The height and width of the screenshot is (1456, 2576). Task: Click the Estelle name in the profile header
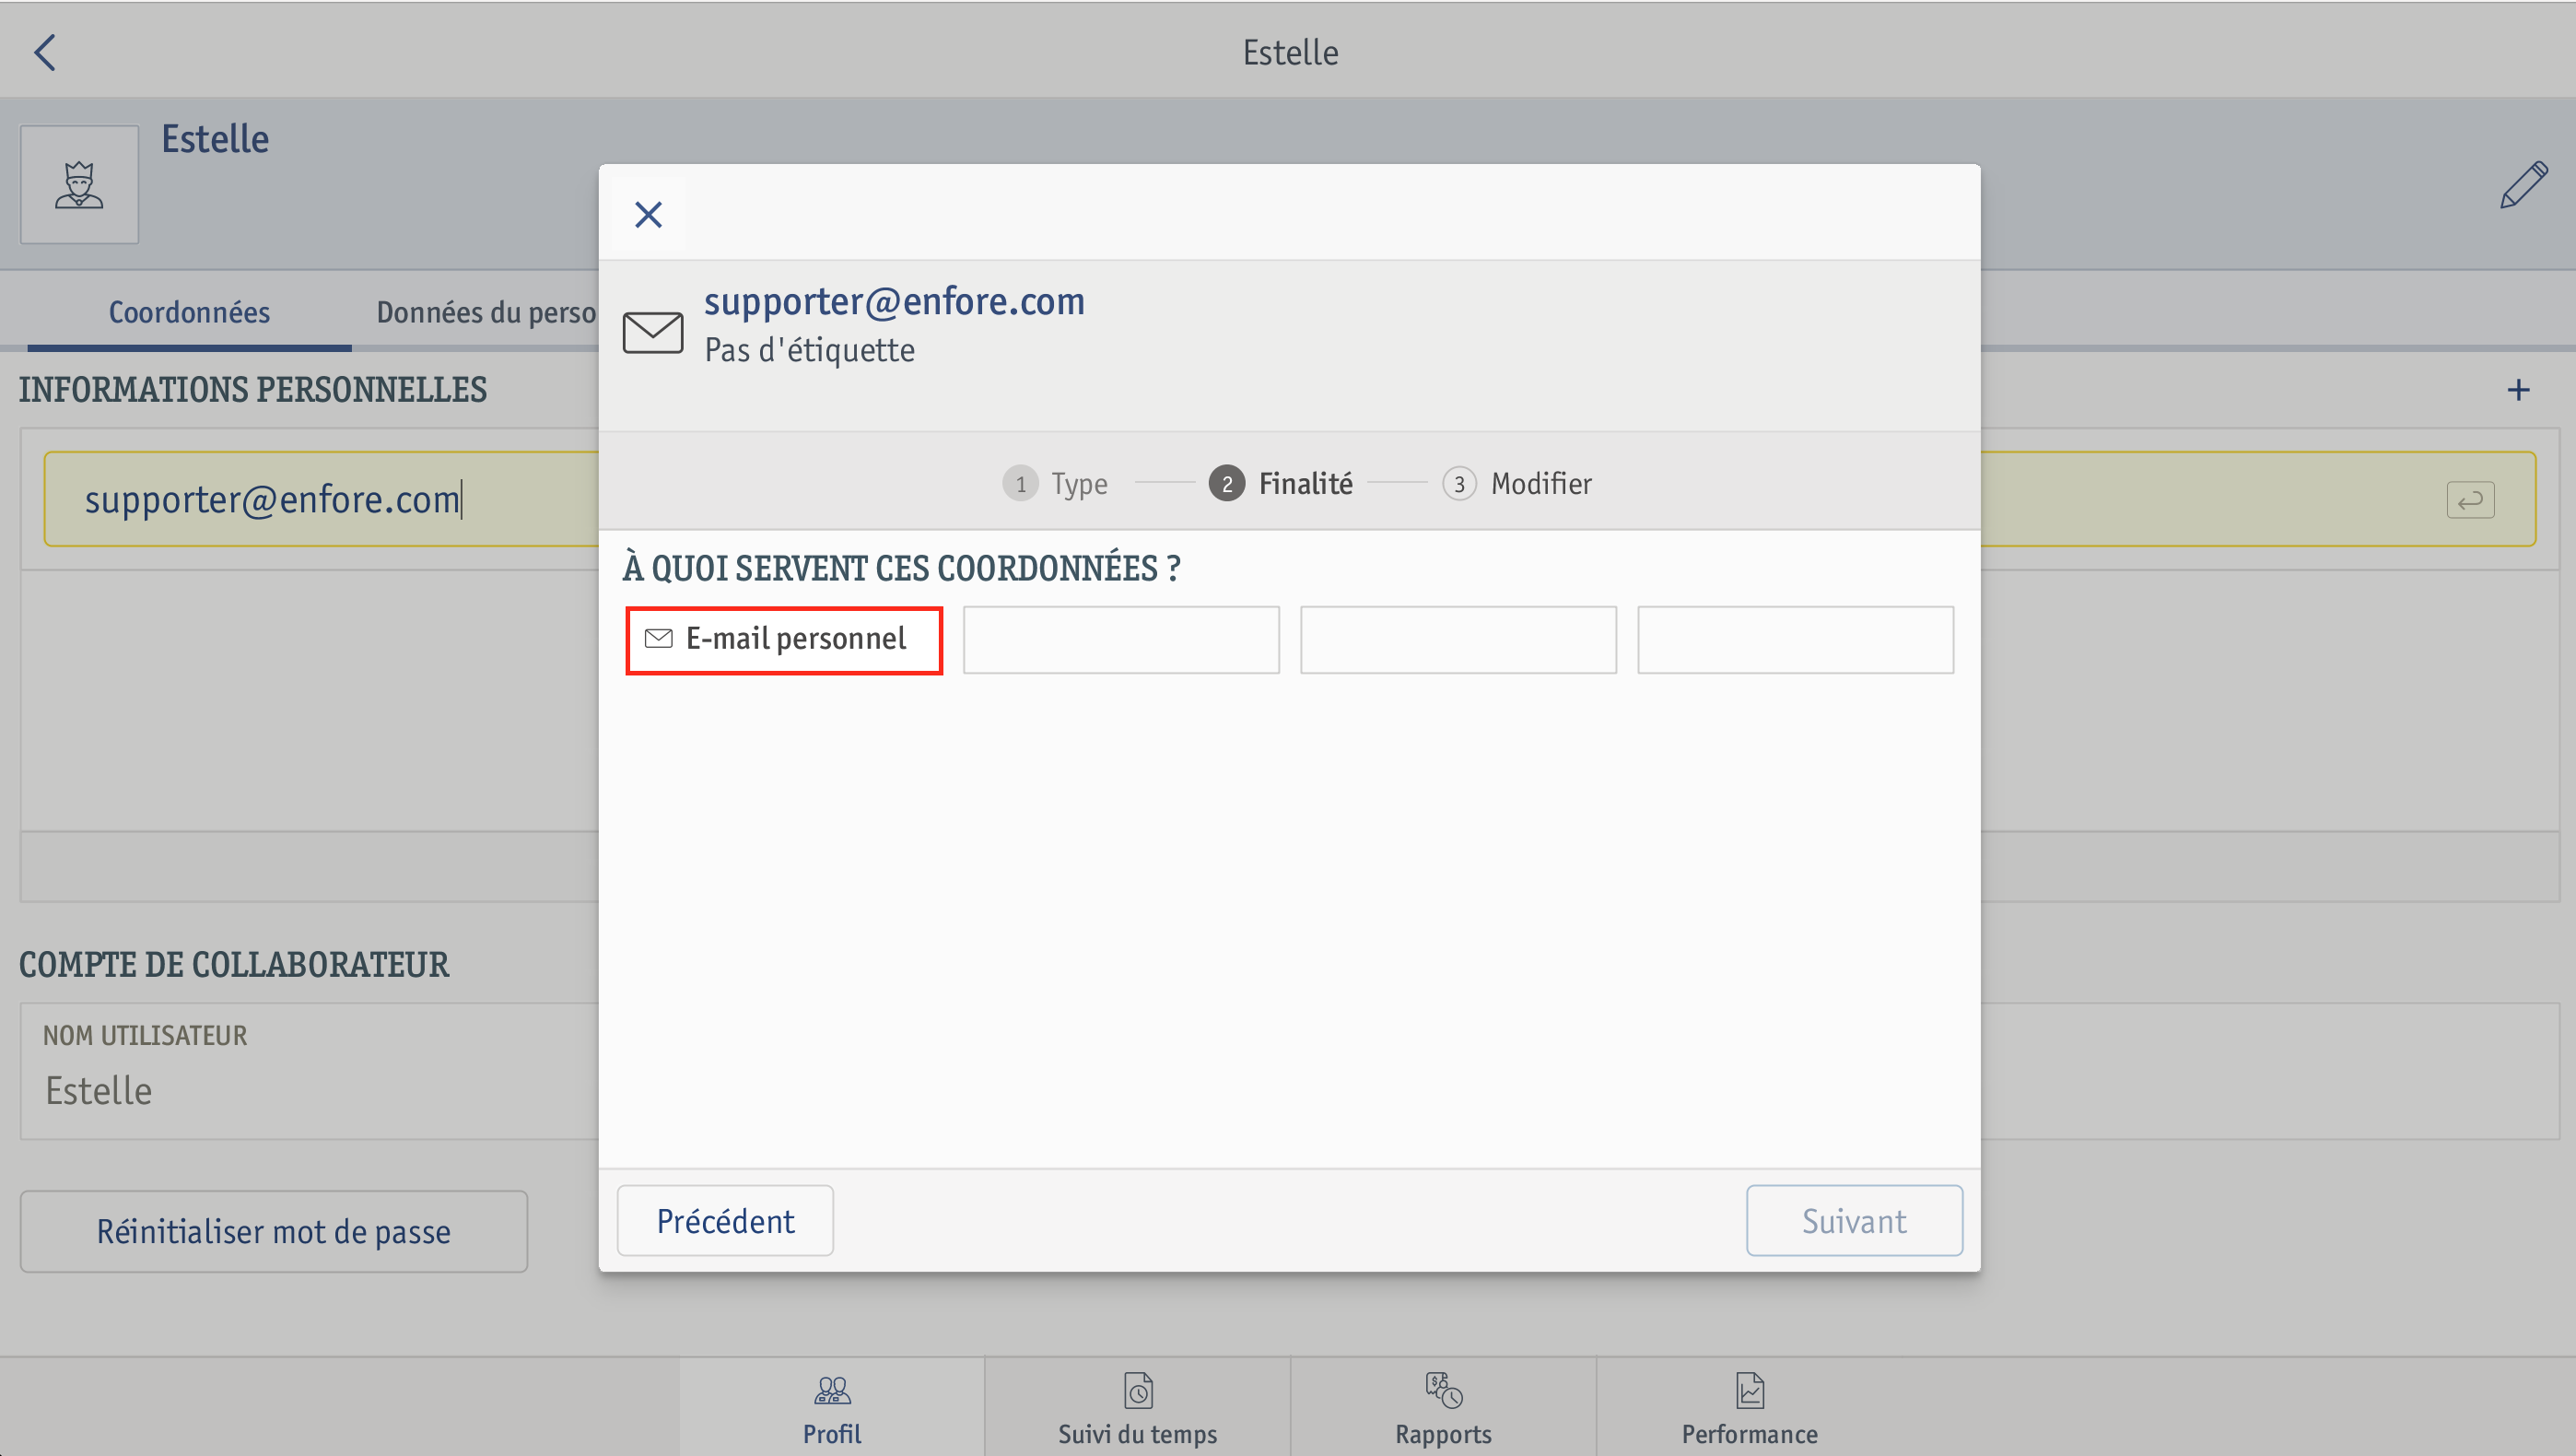pyautogui.click(x=215, y=139)
